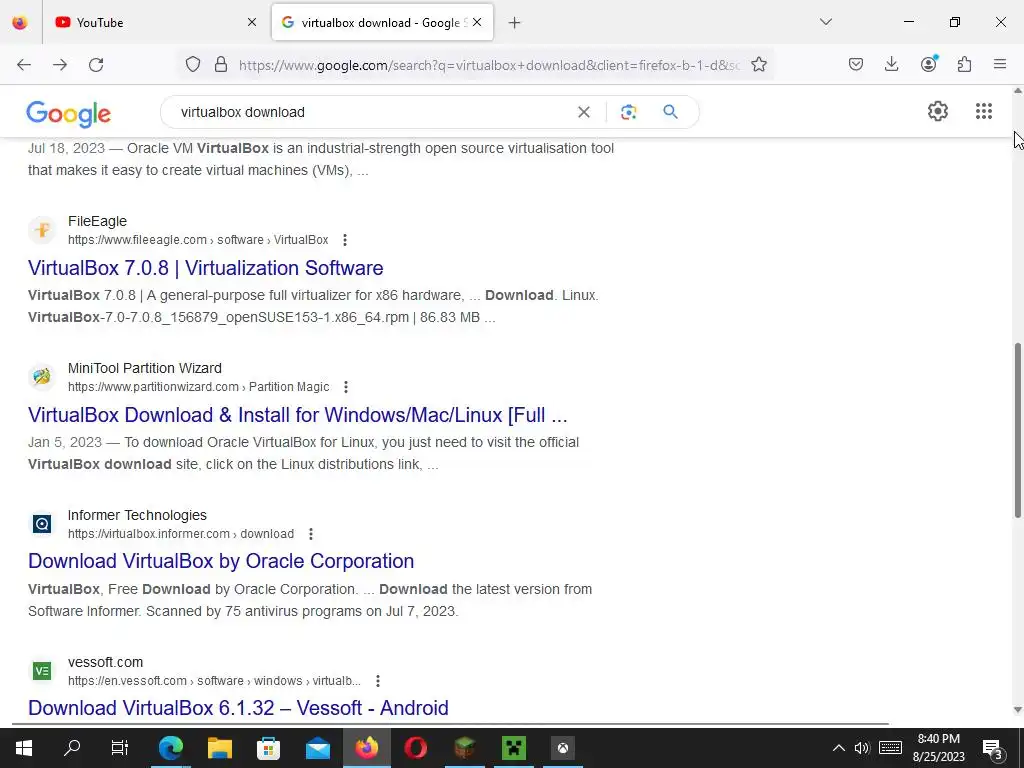Open more options for FileEagle result
The image size is (1024, 768).
(x=345, y=240)
